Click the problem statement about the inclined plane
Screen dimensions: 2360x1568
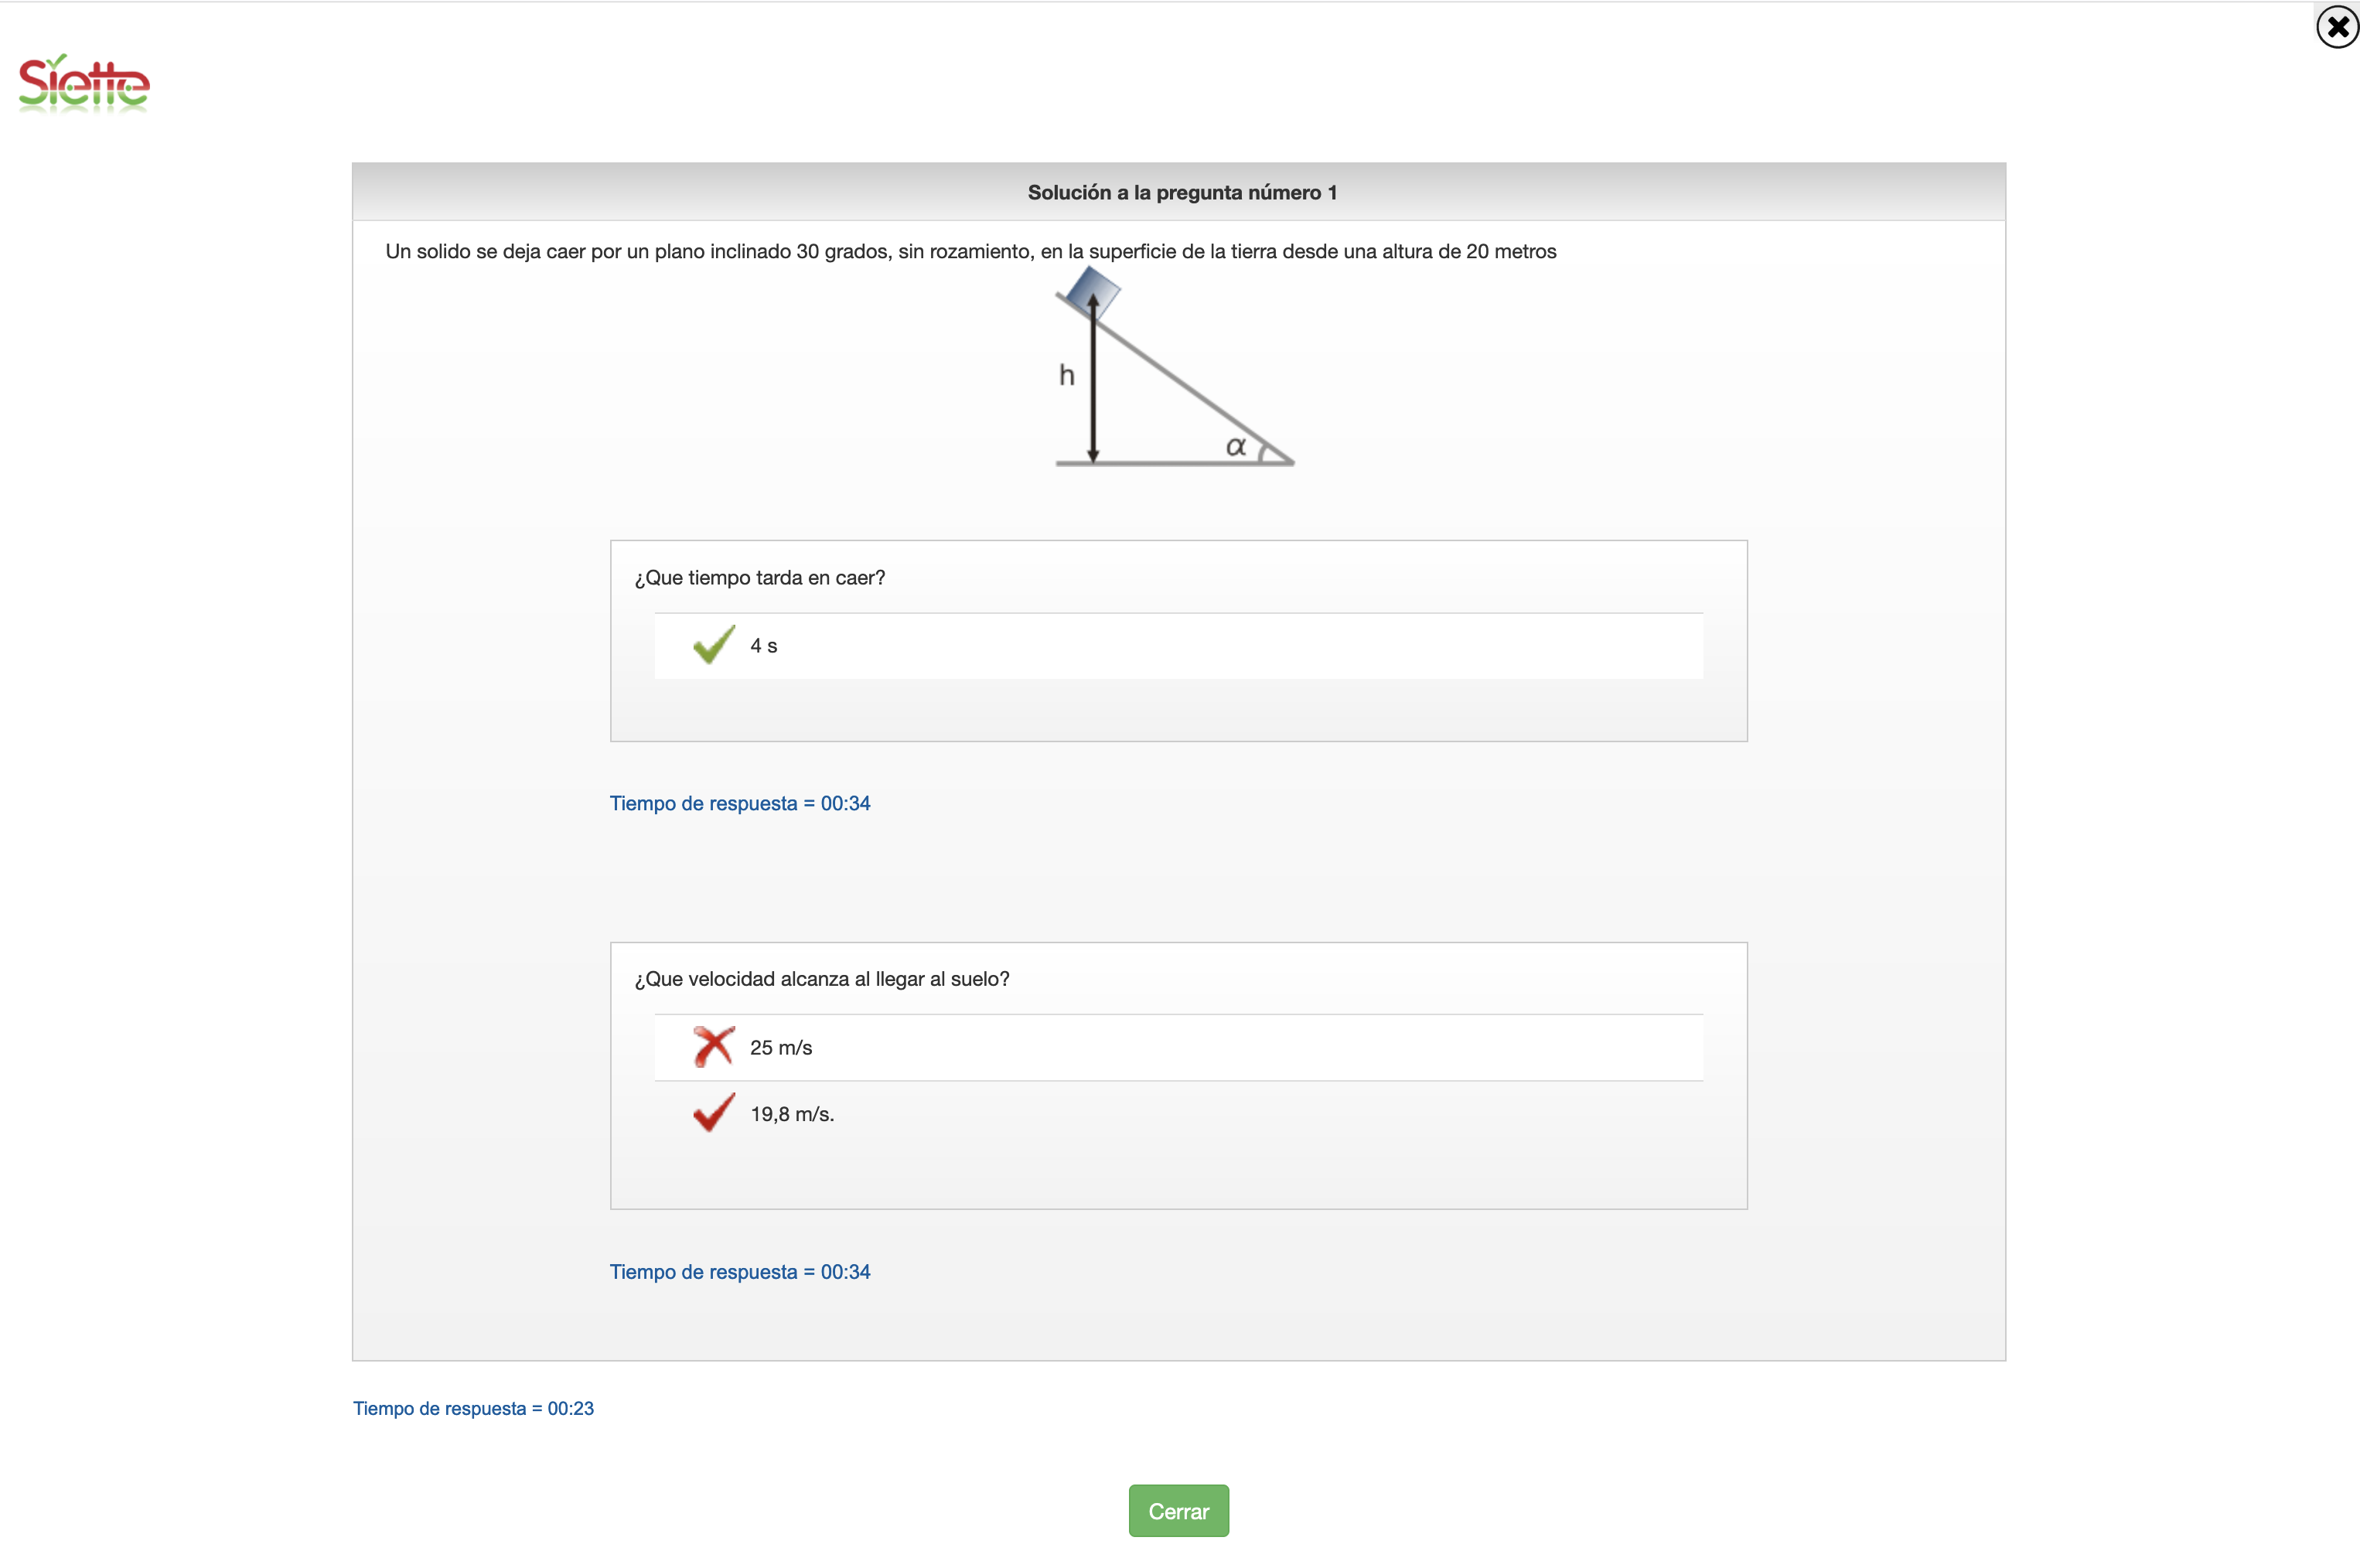970,252
